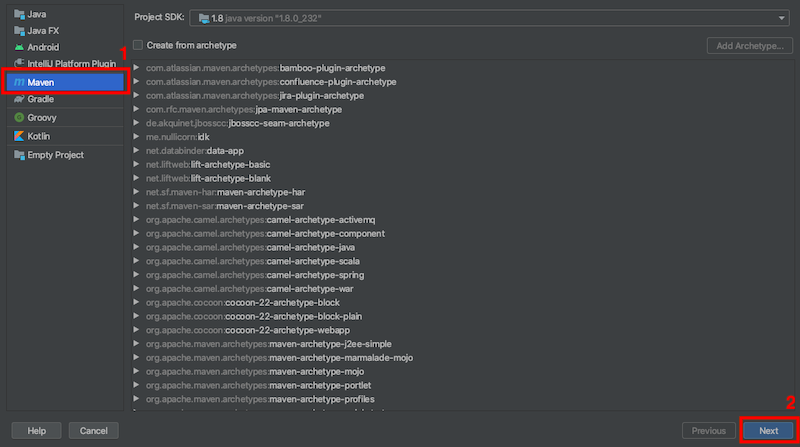Click the Next button
Image resolution: width=800 pixels, height=447 pixels.
[768, 431]
